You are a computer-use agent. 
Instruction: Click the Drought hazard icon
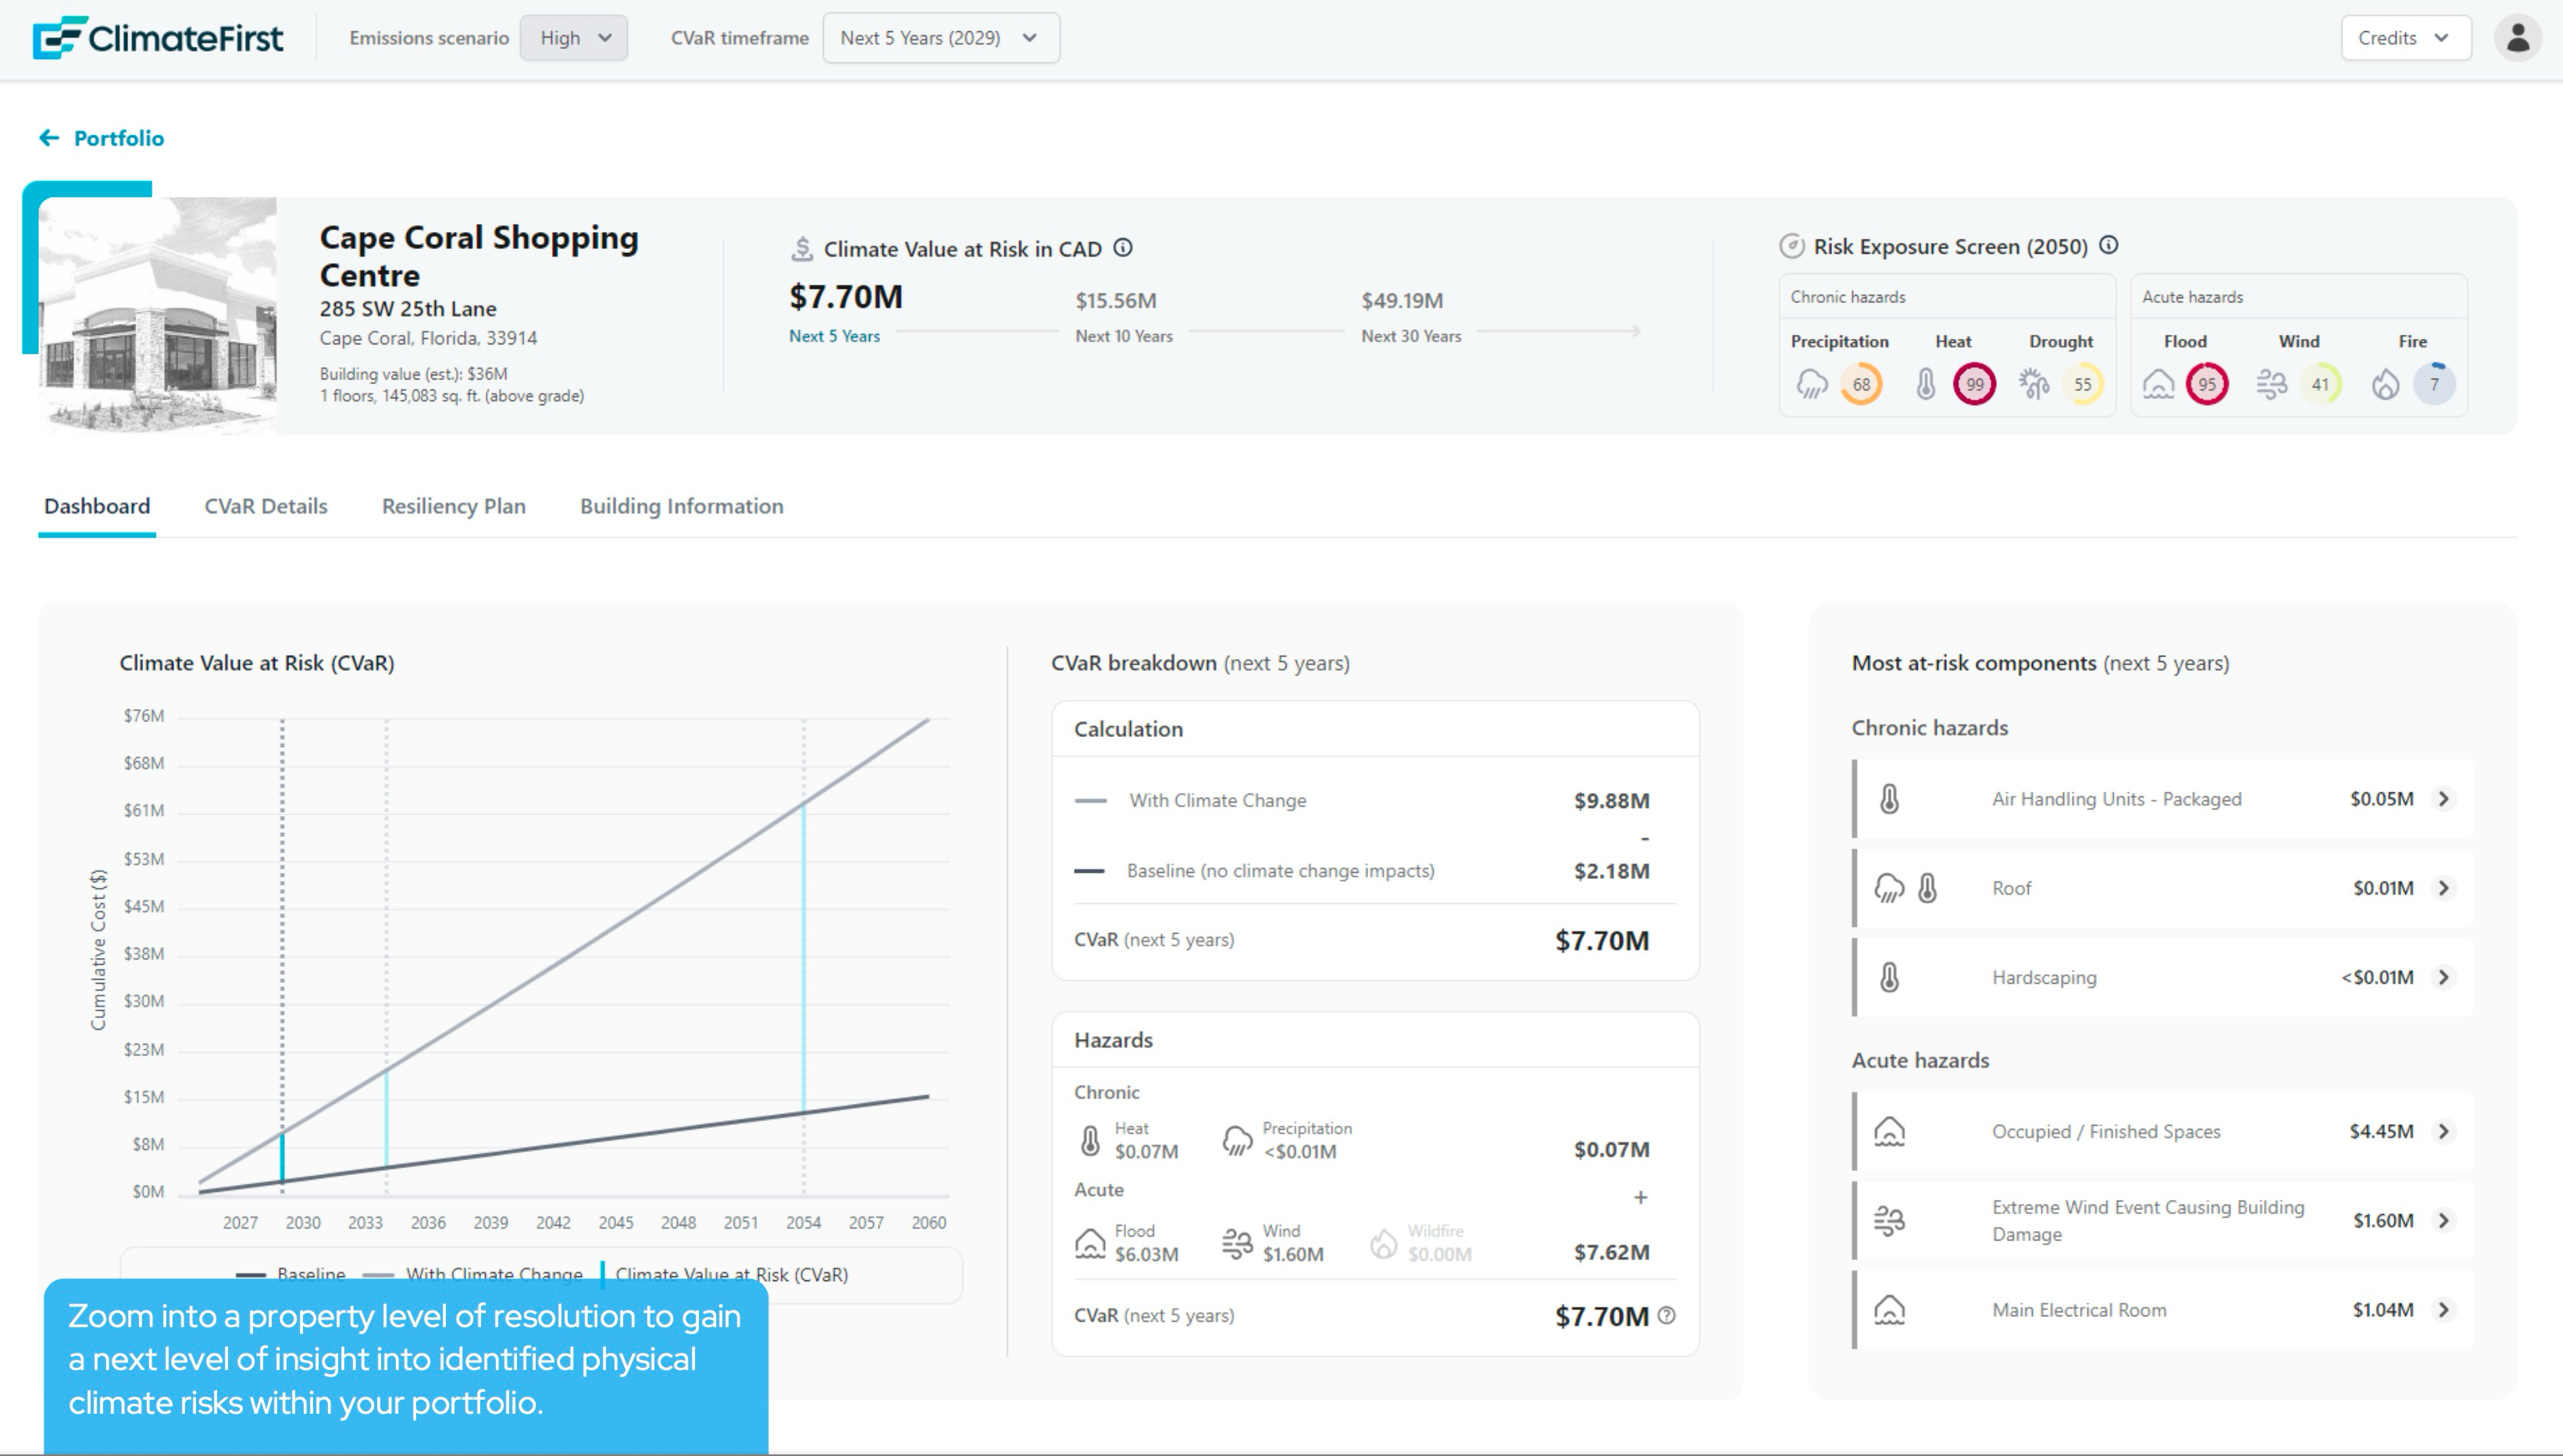[x=2034, y=384]
